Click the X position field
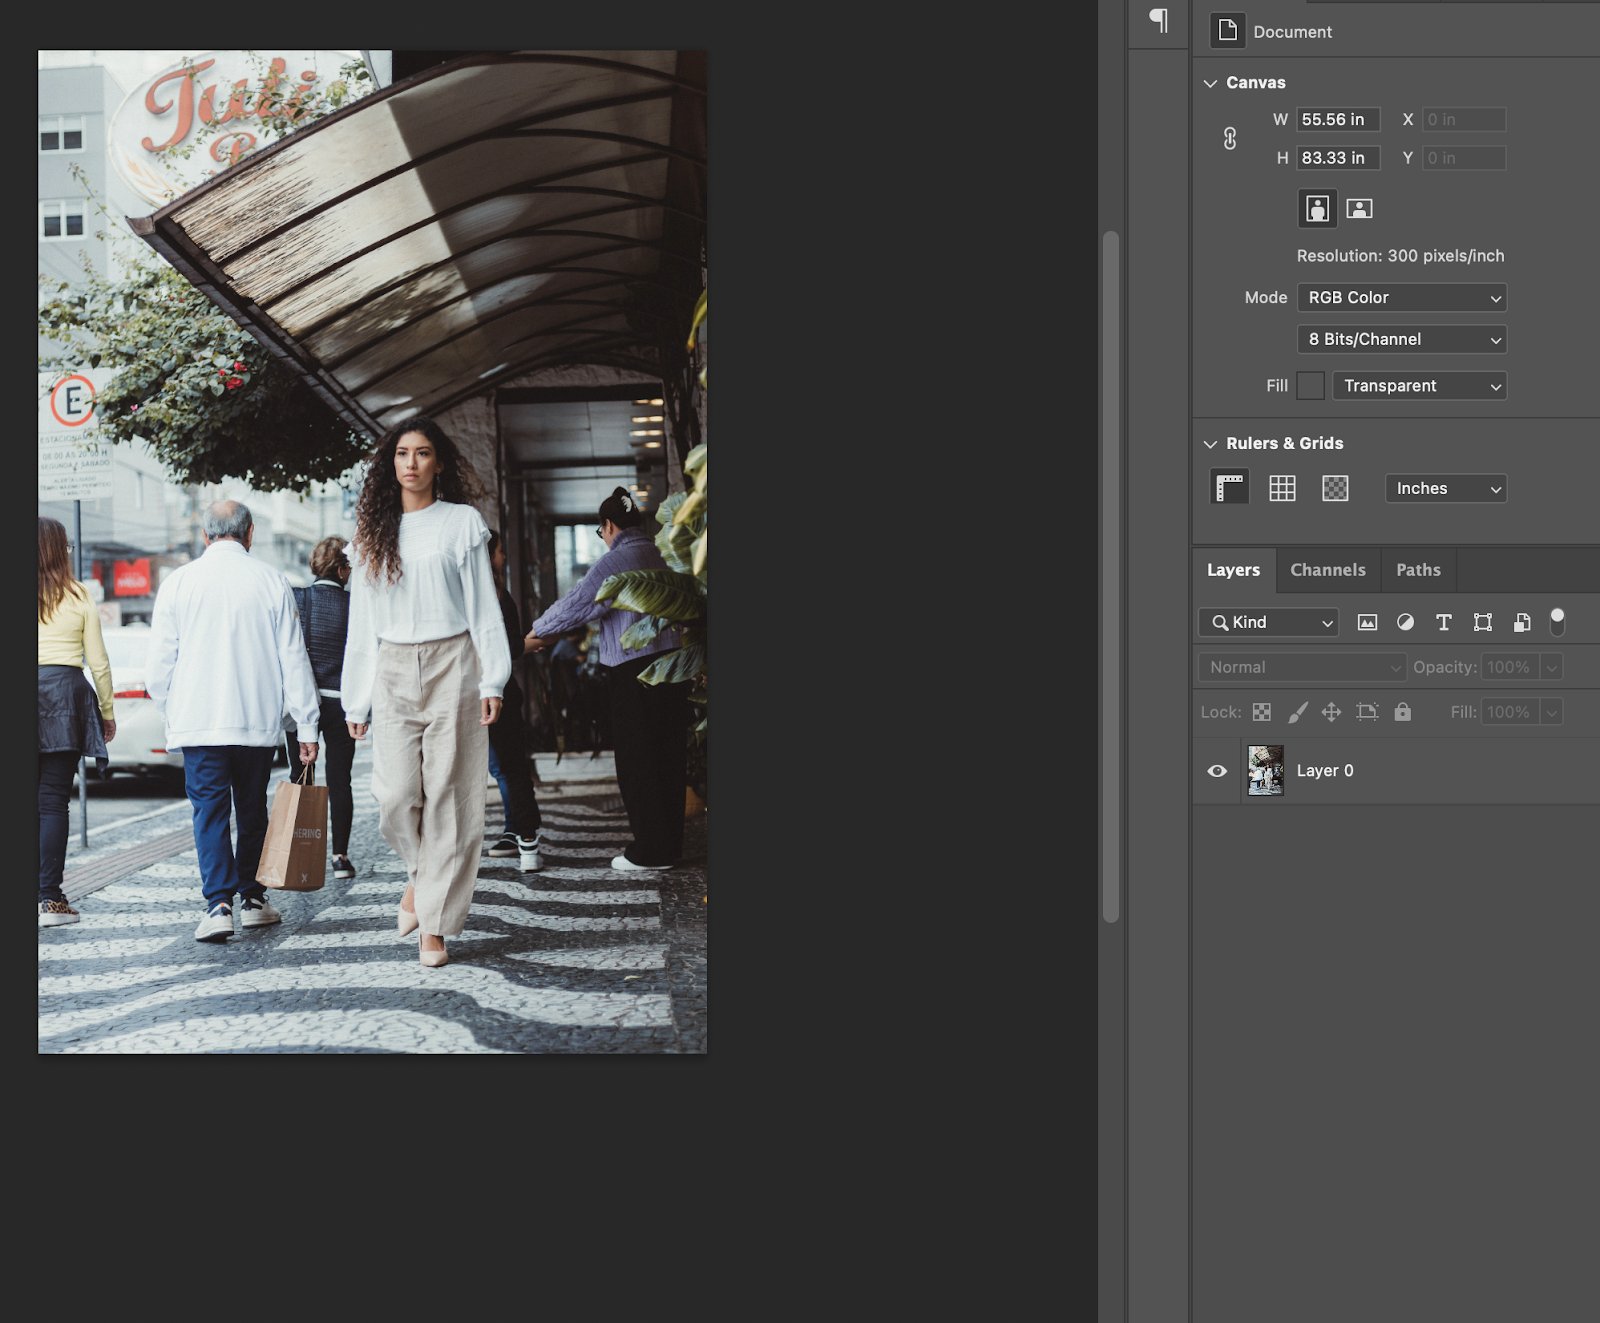The width and height of the screenshot is (1600, 1323). [1464, 120]
